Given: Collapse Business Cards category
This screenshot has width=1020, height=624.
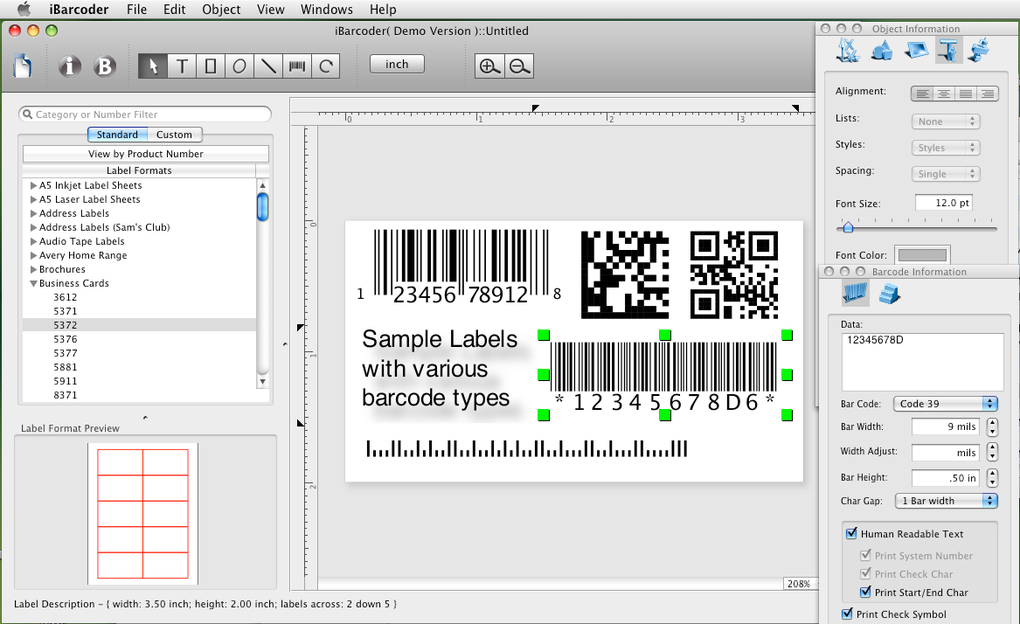Looking at the screenshot, I should pos(33,283).
